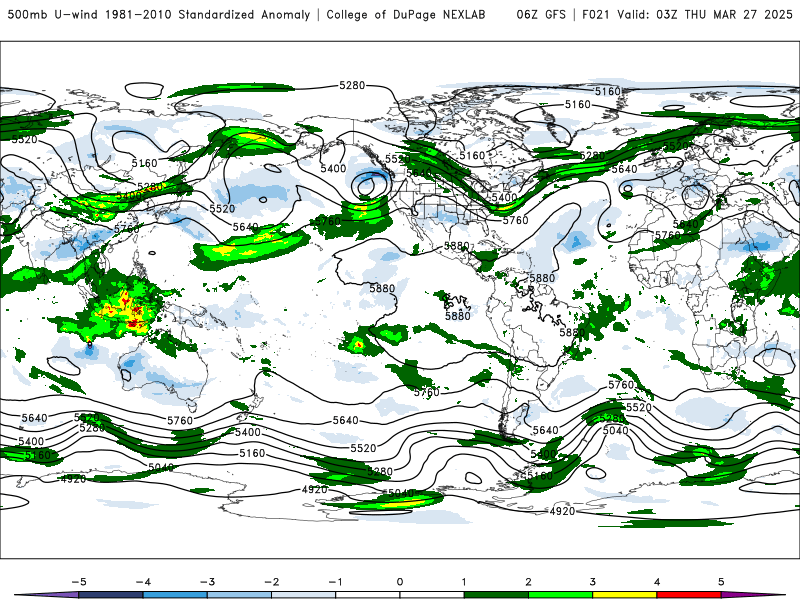Click the "06Z GFS" model run label
Screen dimensions: 800x600
click(541, 15)
